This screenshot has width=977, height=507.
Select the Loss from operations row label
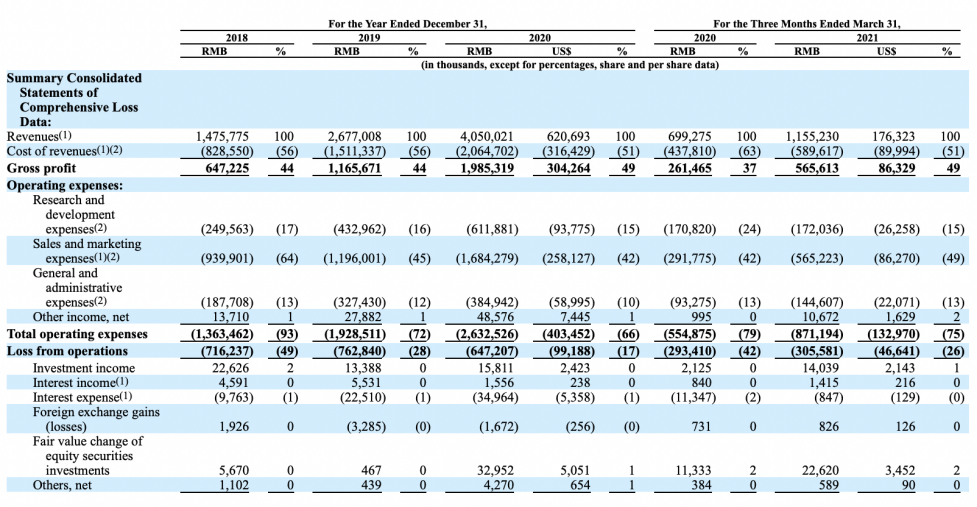coord(67,351)
